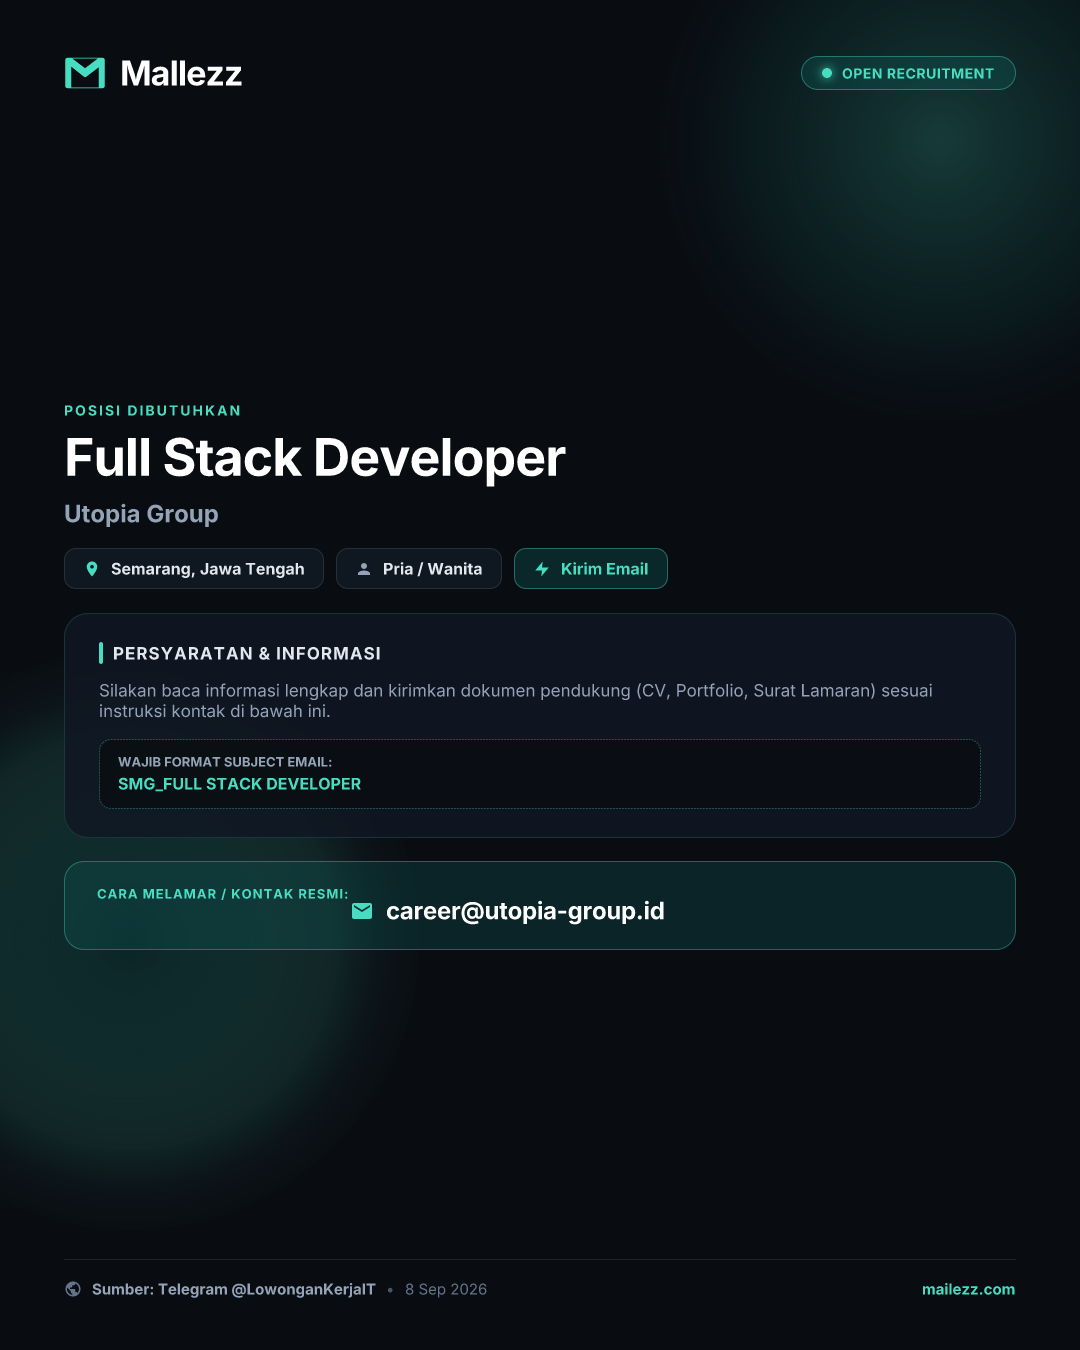This screenshot has width=1080, height=1350.
Task: Click the Kirim Email button
Action: pos(591,569)
